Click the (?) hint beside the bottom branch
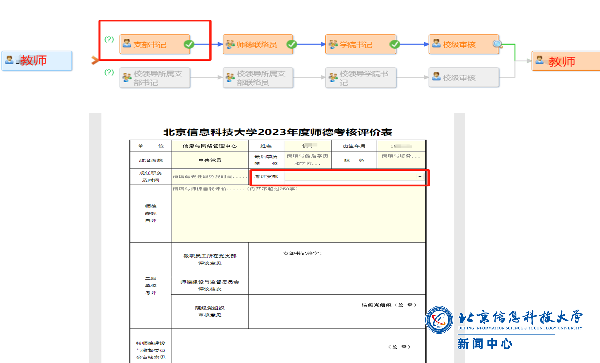 (x=109, y=72)
